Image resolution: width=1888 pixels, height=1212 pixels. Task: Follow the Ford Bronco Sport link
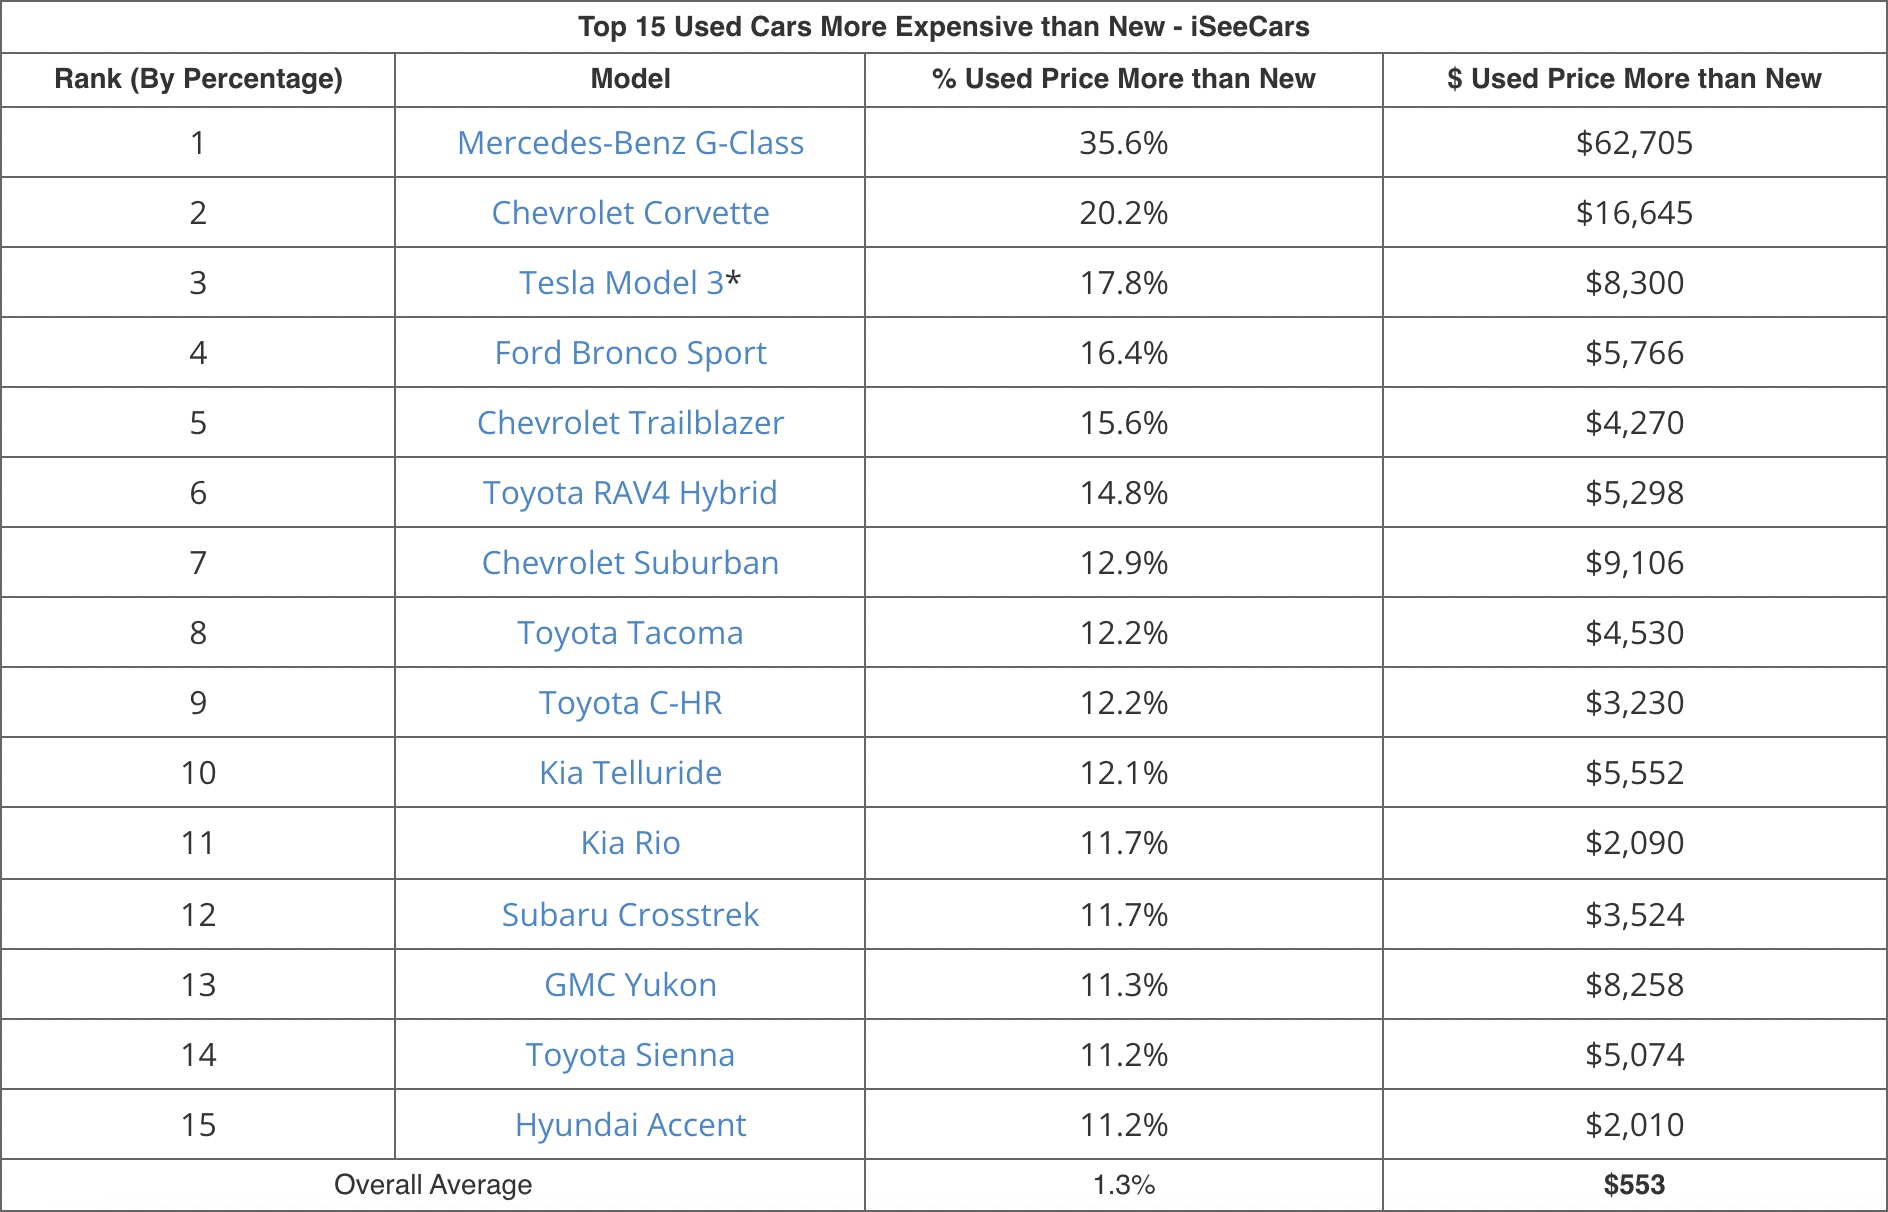coord(630,353)
